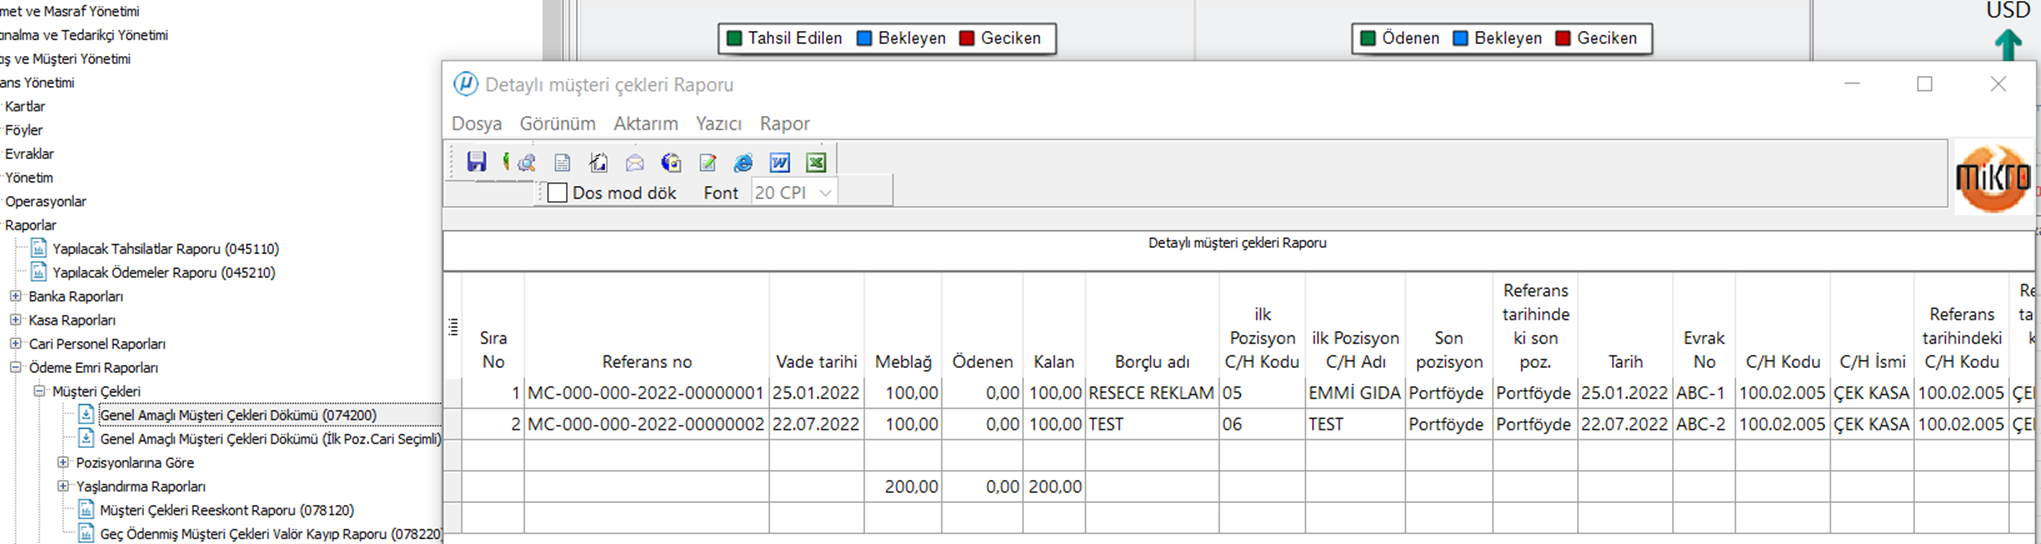Screen dimensions: 2041x544
Task: Collapse the Müşteri Çekleri tree node
Action: point(39,392)
